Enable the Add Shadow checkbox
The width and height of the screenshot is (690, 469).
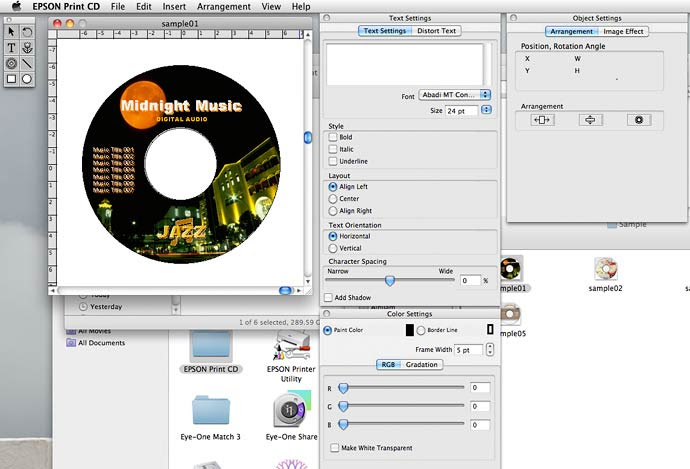(328, 297)
